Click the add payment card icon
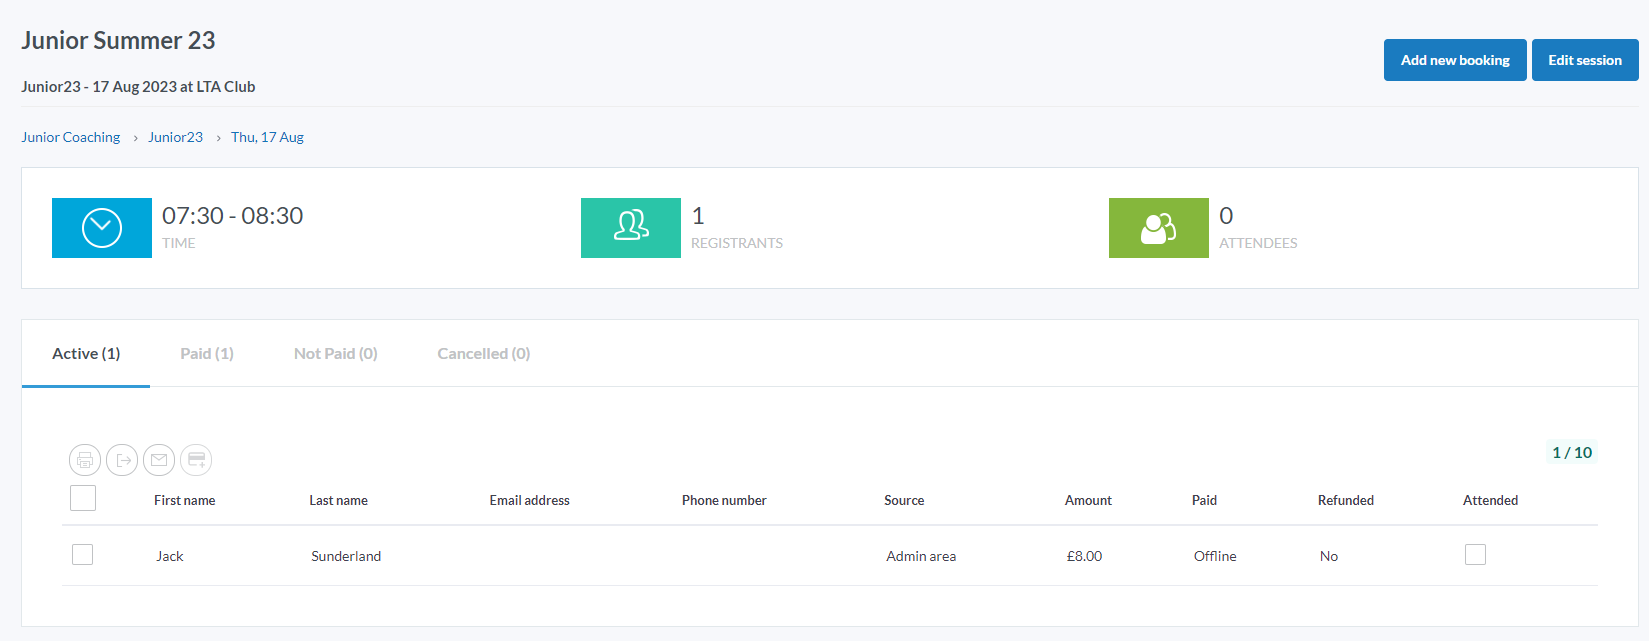 pyautogui.click(x=196, y=460)
